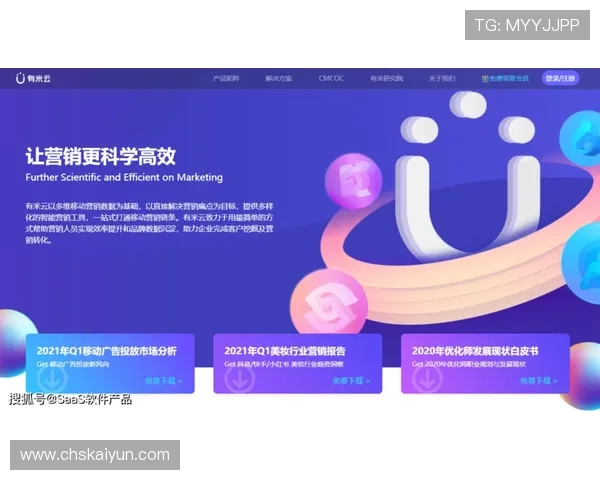This screenshot has height=480, width=600.
Task: Open the 产品矩阵 navigation menu
Action: (x=226, y=78)
